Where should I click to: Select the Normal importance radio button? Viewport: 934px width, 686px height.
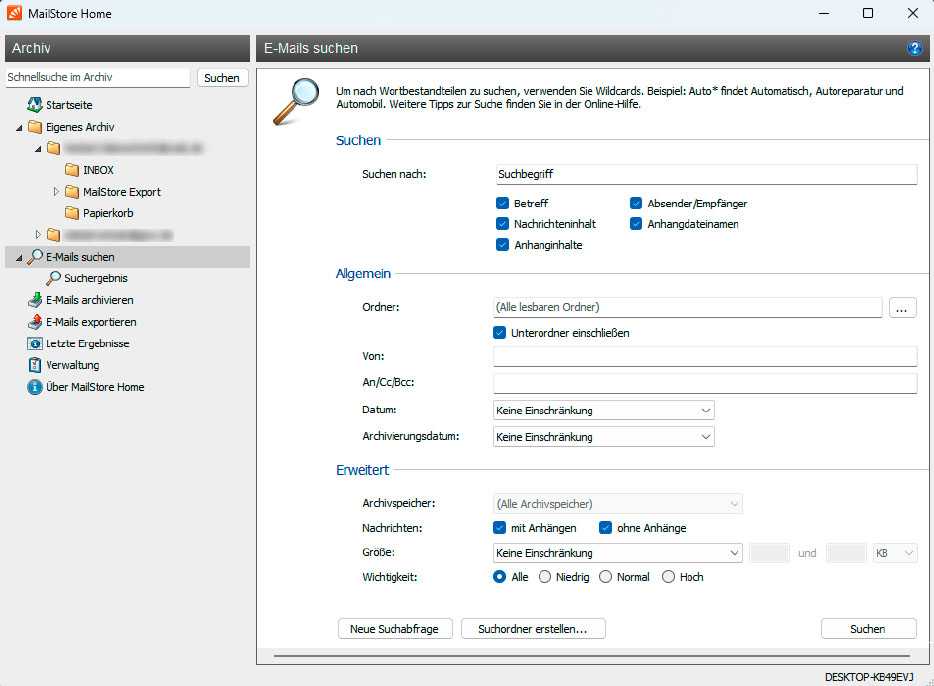605,577
